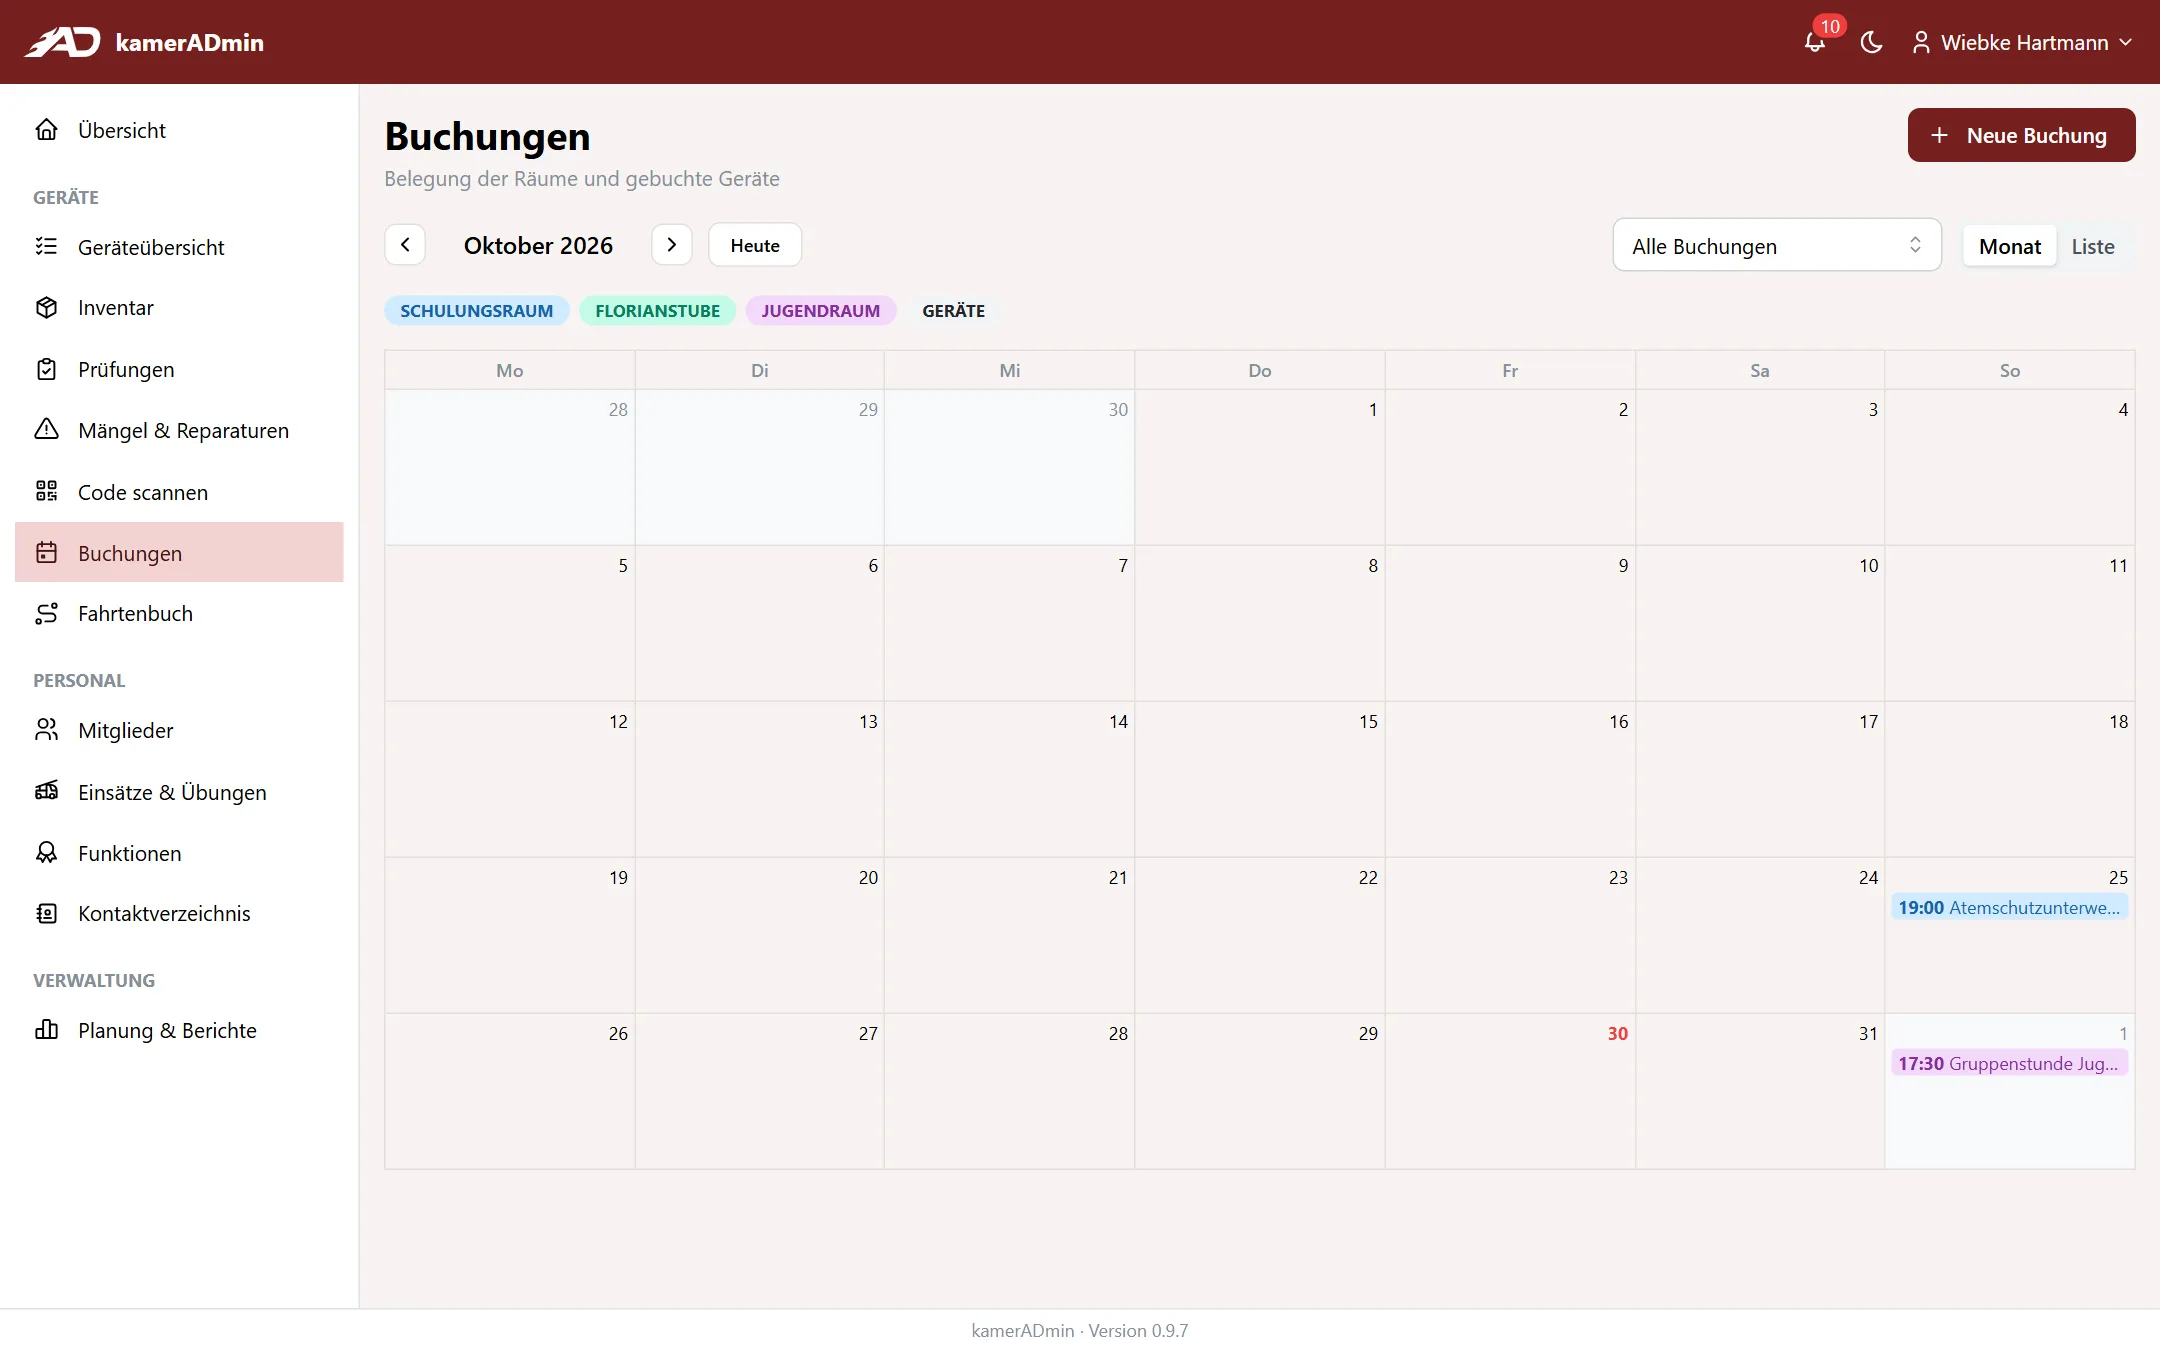The width and height of the screenshot is (2160, 1350).
Task: Select October 15 day cell
Action: click(1260, 779)
